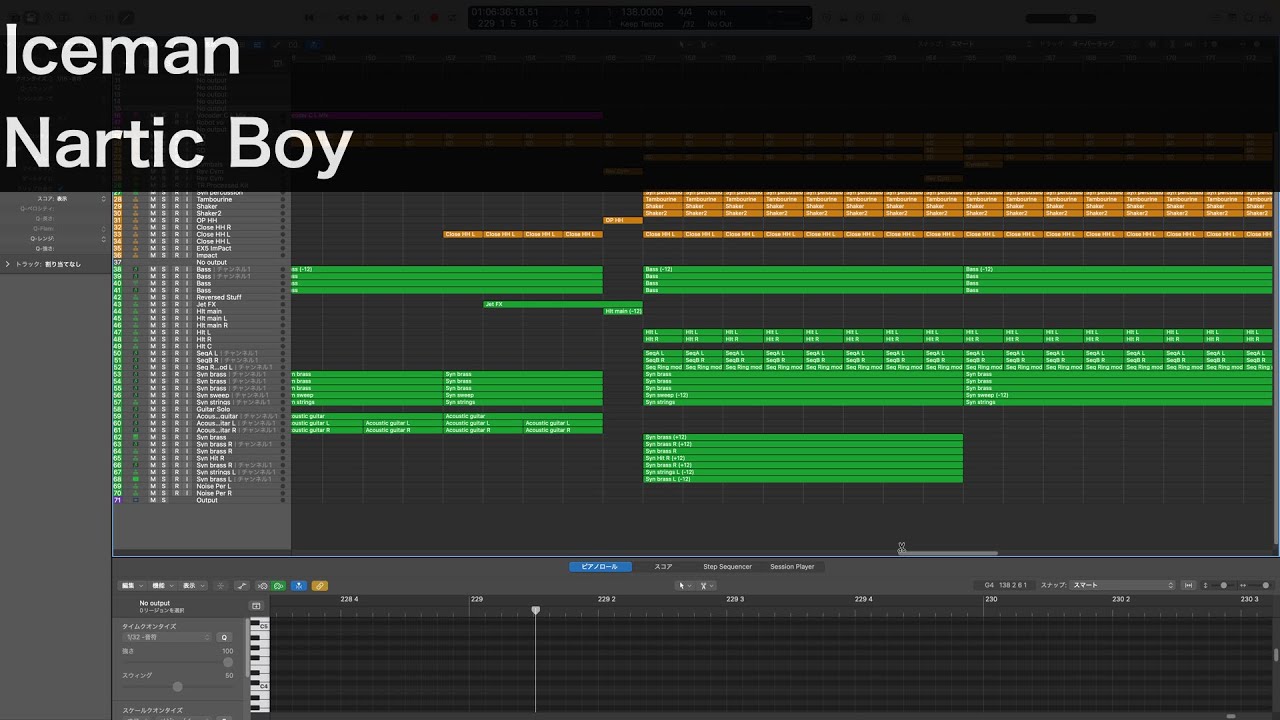Click the 230 bar marker in piano roll ruler
The image size is (1280, 720).
click(x=991, y=599)
